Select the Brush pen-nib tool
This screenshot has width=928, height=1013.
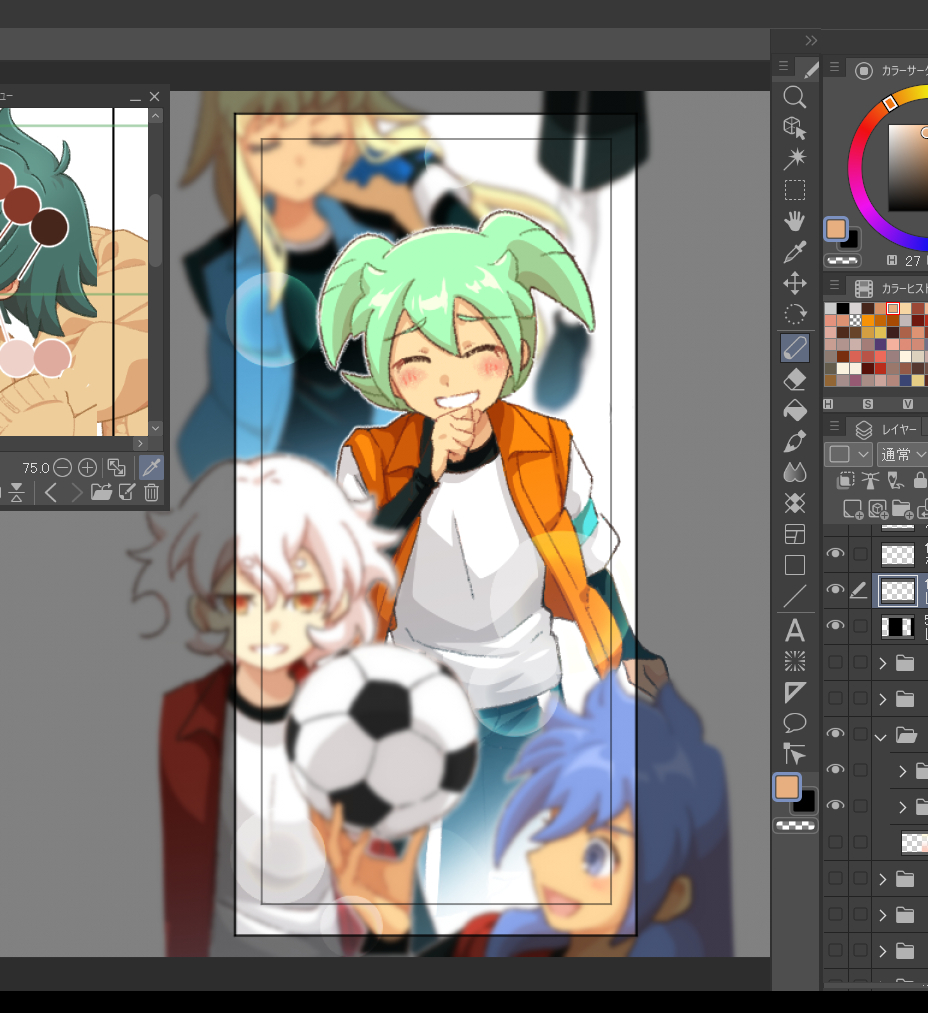794,441
